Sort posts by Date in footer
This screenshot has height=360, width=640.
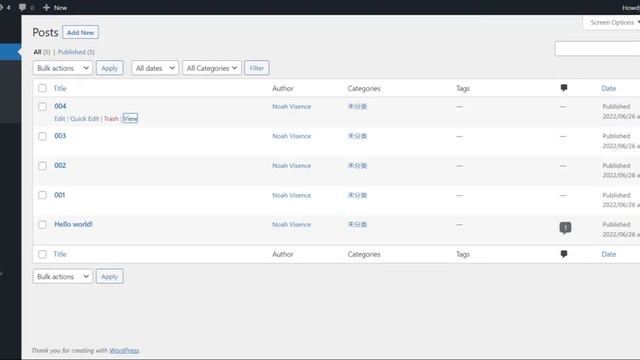(609, 254)
